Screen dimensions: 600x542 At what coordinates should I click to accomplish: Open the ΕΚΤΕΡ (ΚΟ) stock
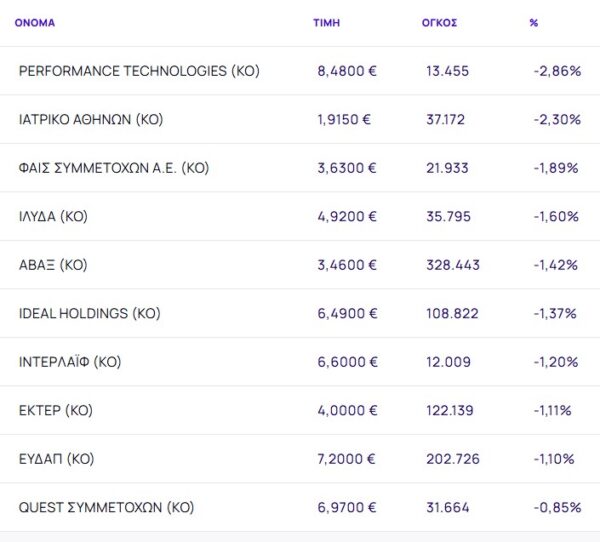pos(55,410)
